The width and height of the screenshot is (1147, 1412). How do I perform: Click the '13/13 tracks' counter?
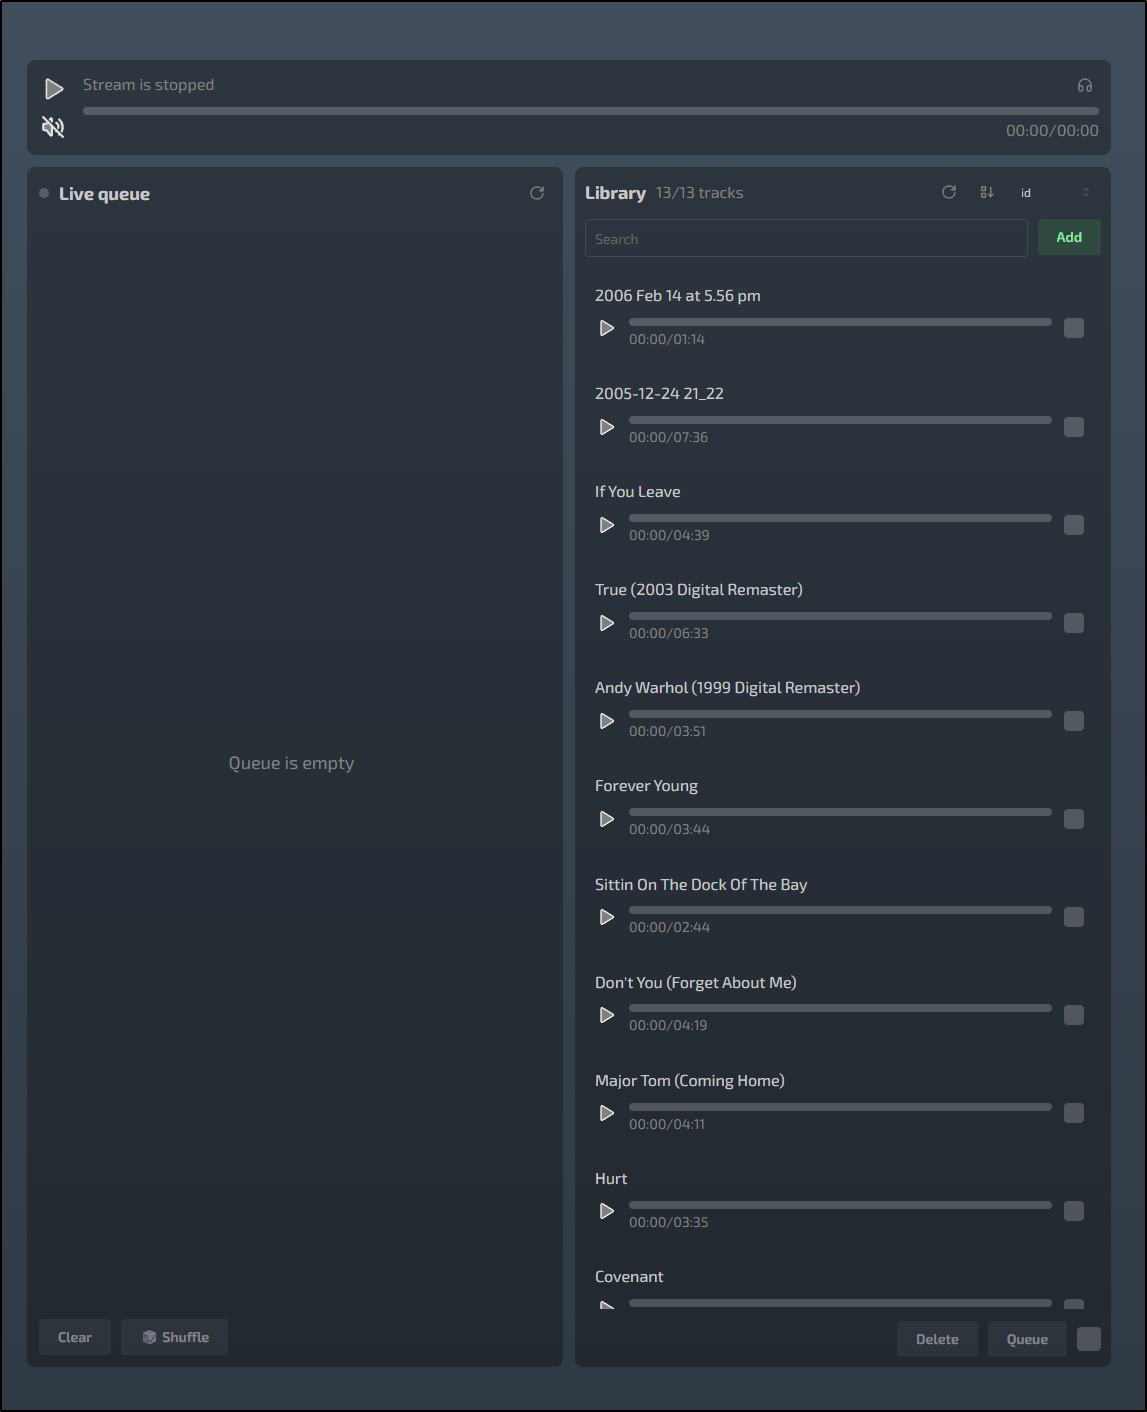tap(700, 193)
